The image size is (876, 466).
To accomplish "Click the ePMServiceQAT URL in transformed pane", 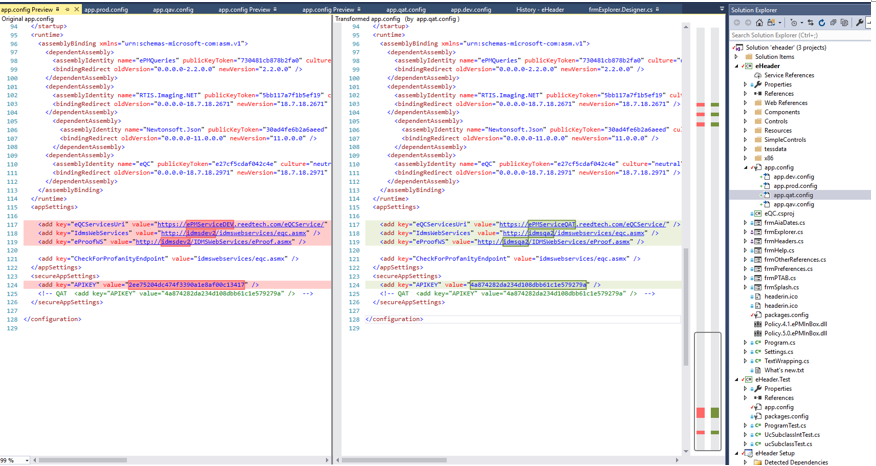I will (x=583, y=224).
